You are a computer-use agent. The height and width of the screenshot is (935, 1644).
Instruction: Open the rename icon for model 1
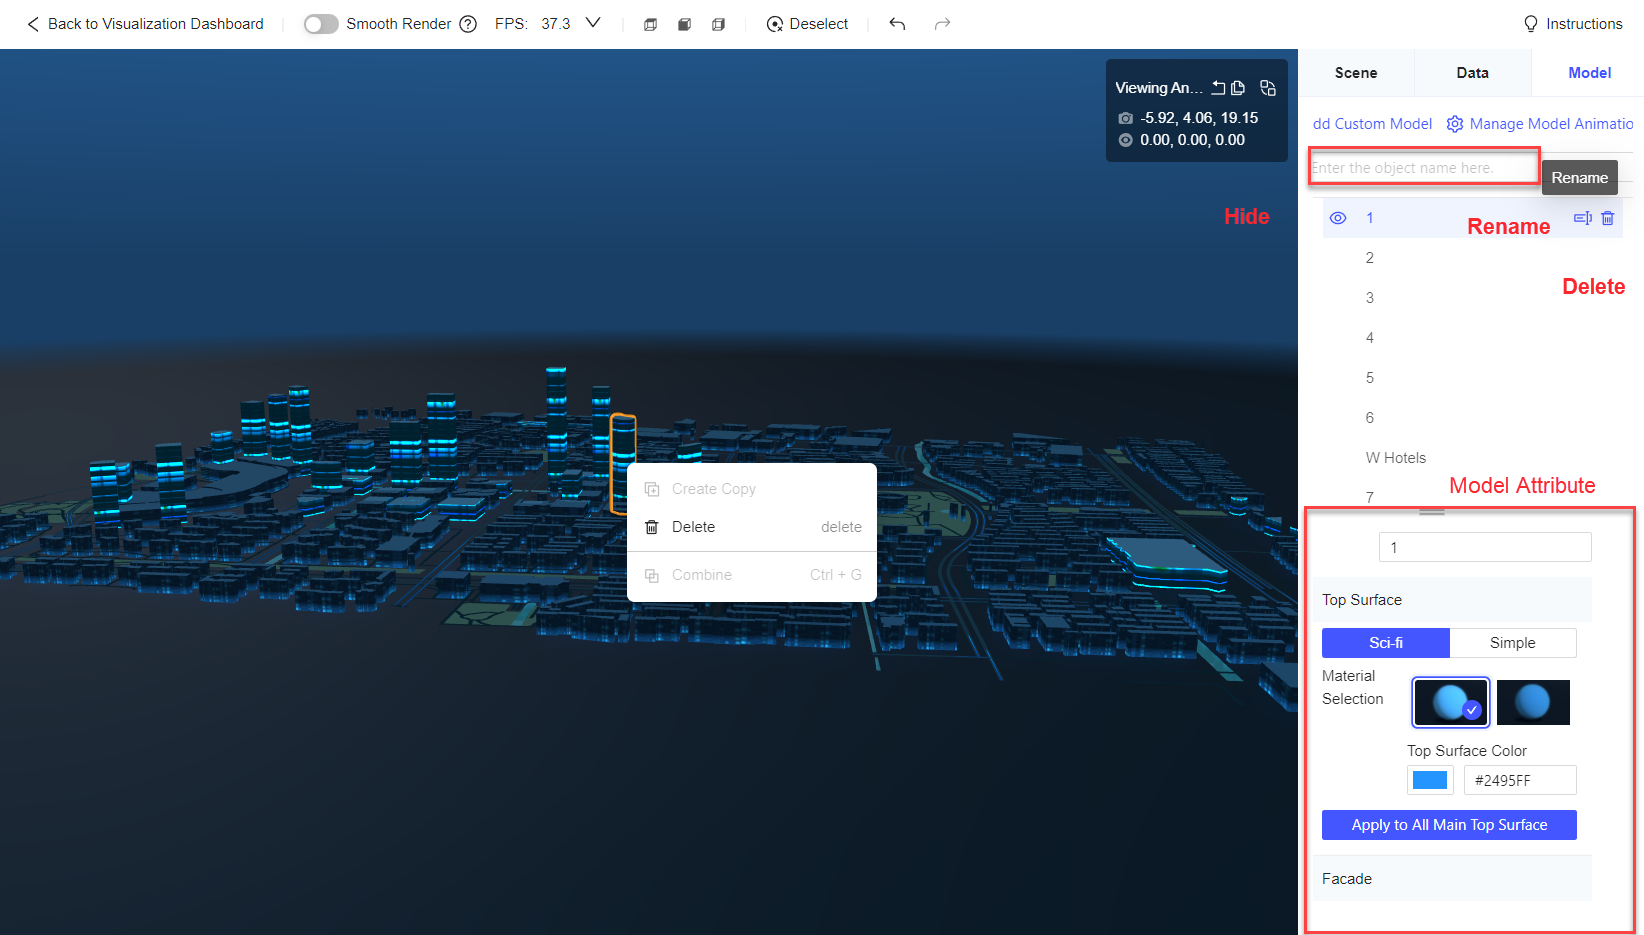[x=1583, y=217]
